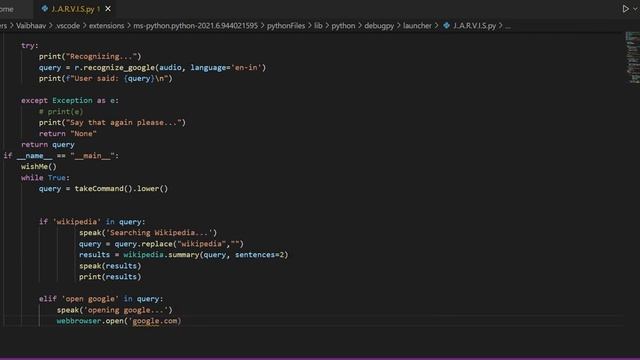The height and width of the screenshot is (360, 640).
Task: Click the 'except Exception as e:' line
Action: pyautogui.click(x=70, y=100)
